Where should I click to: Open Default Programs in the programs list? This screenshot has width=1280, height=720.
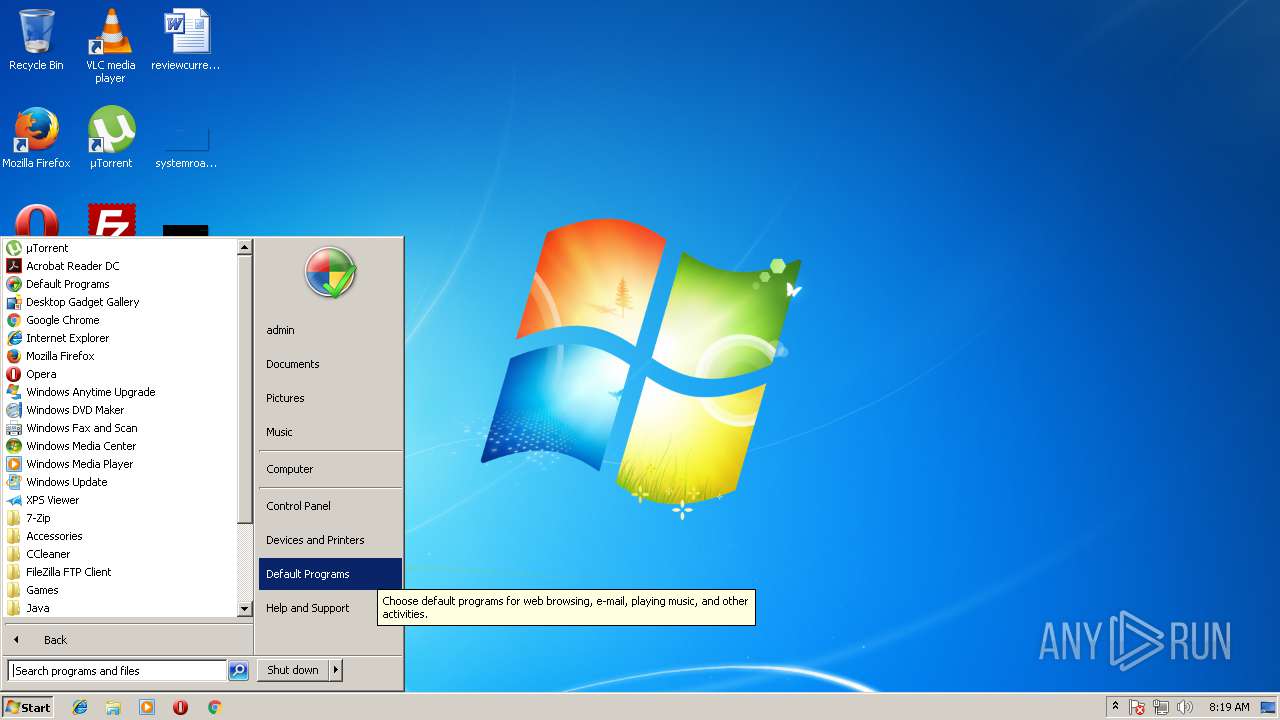121,284
